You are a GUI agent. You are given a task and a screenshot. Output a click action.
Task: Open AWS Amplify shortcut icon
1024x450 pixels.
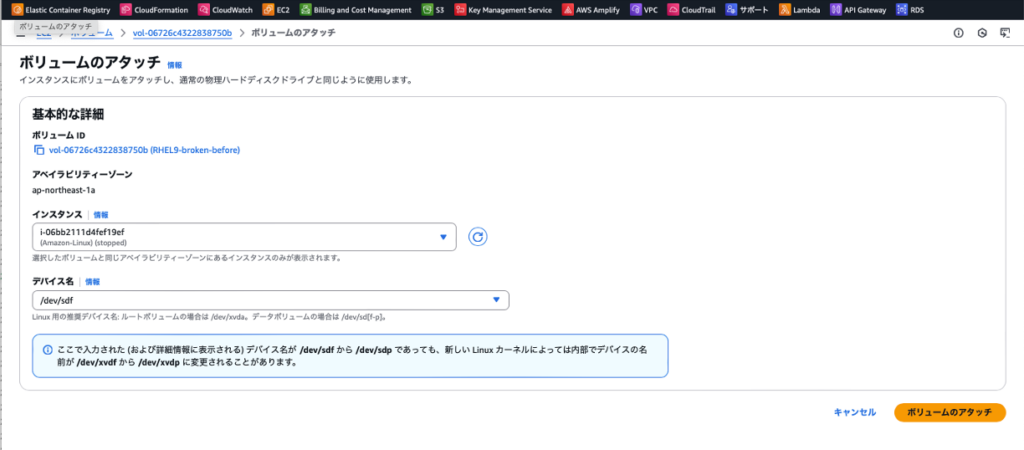click(x=568, y=10)
